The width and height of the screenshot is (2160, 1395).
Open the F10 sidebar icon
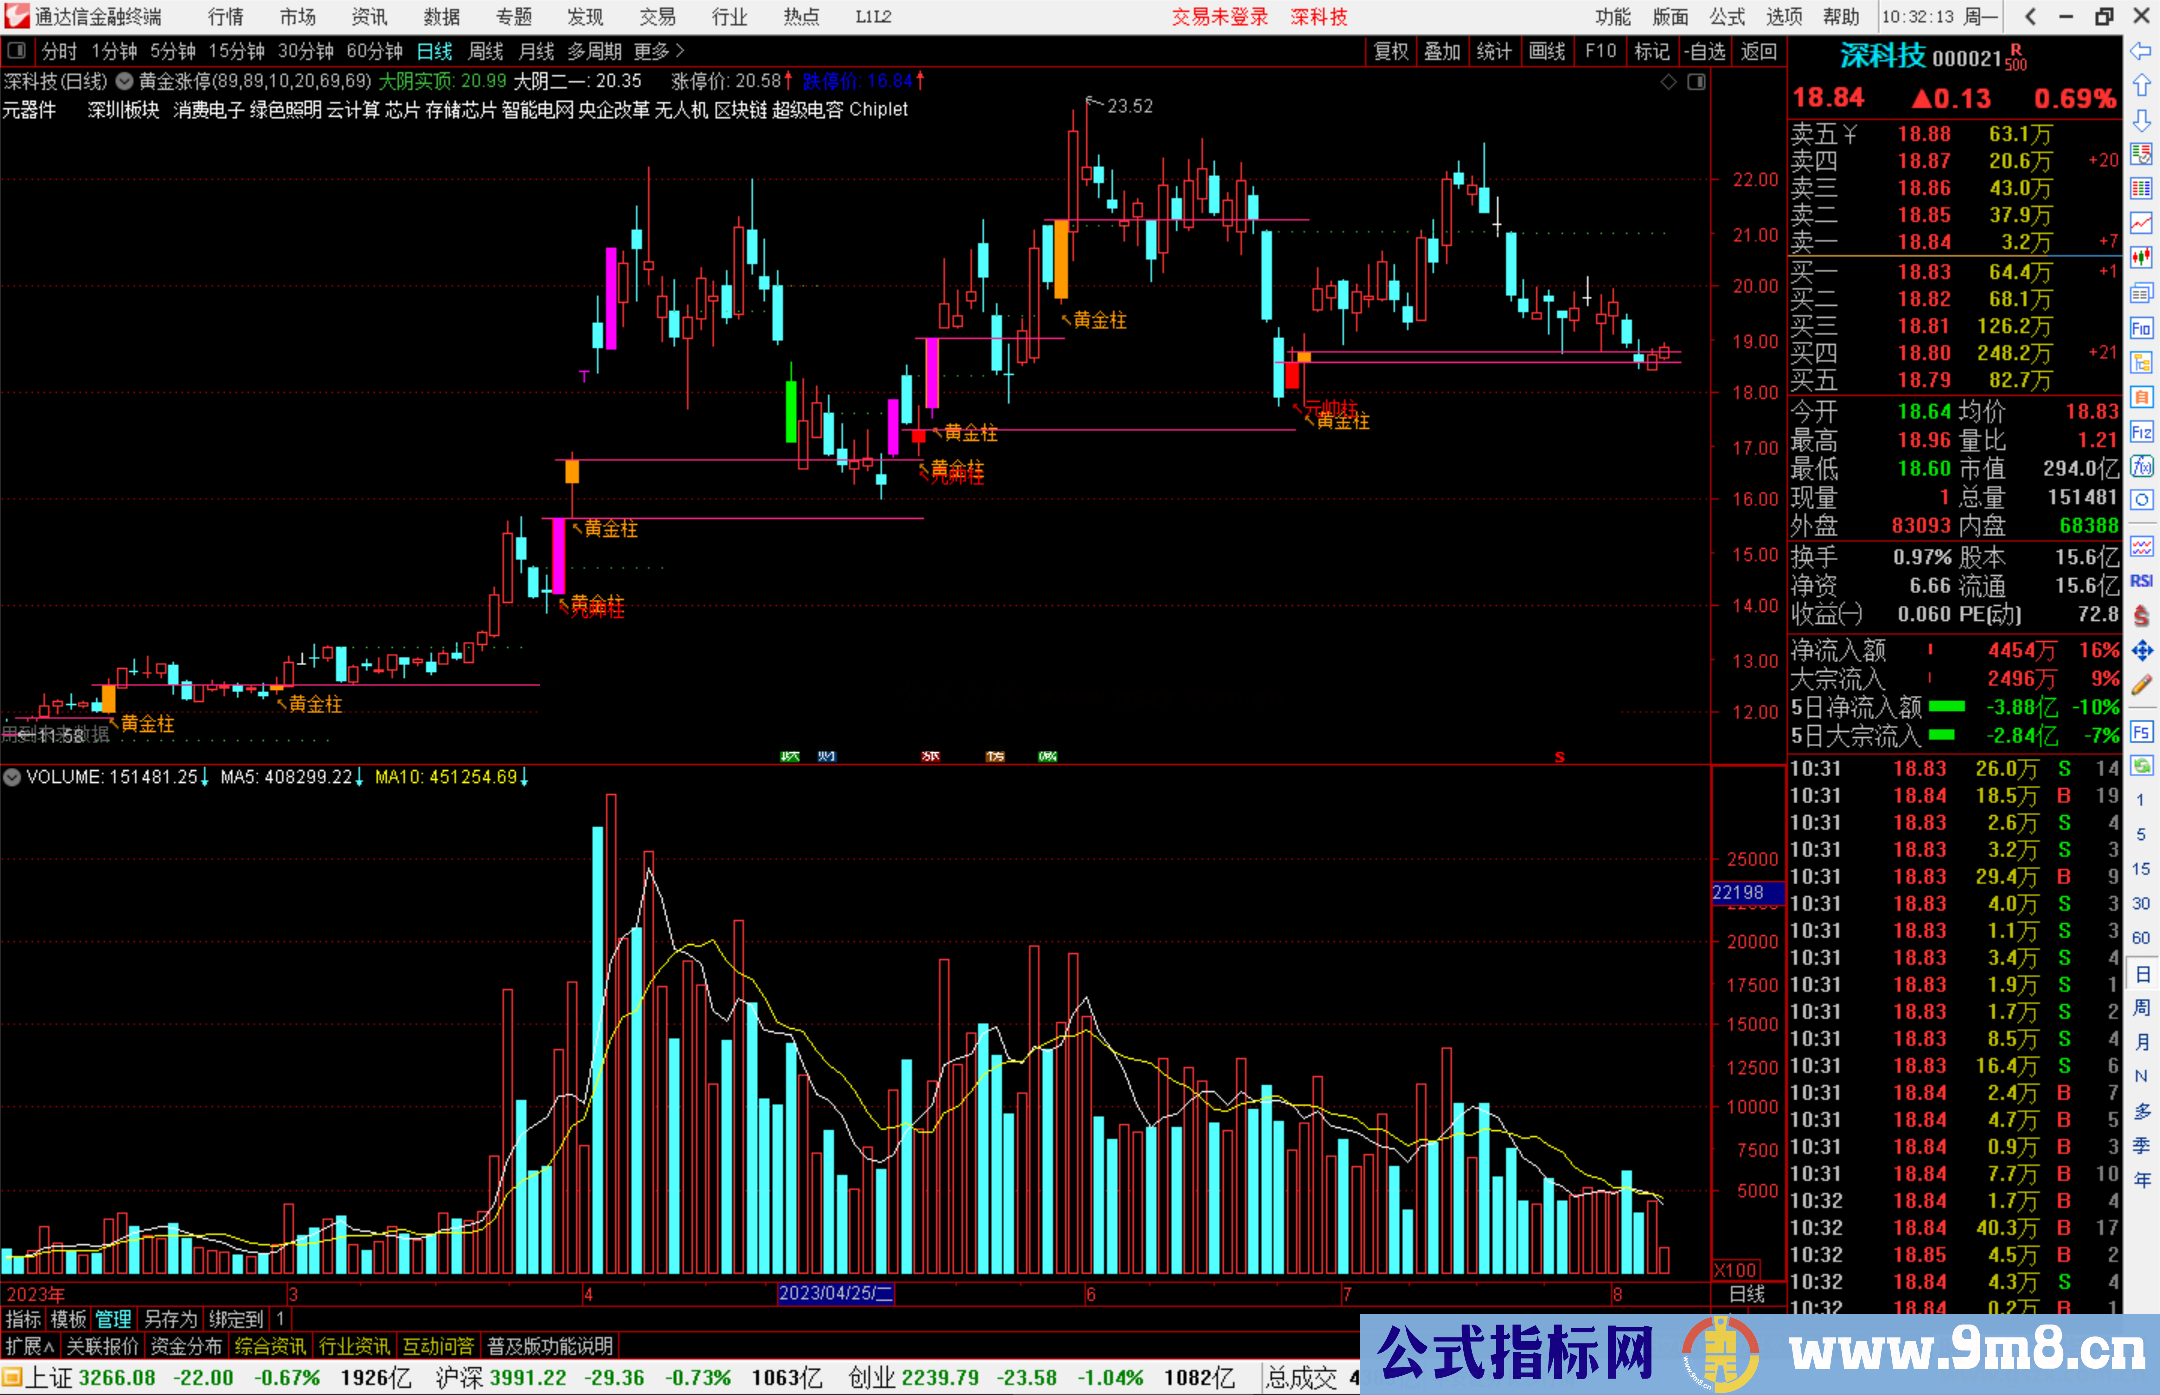click(2141, 328)
